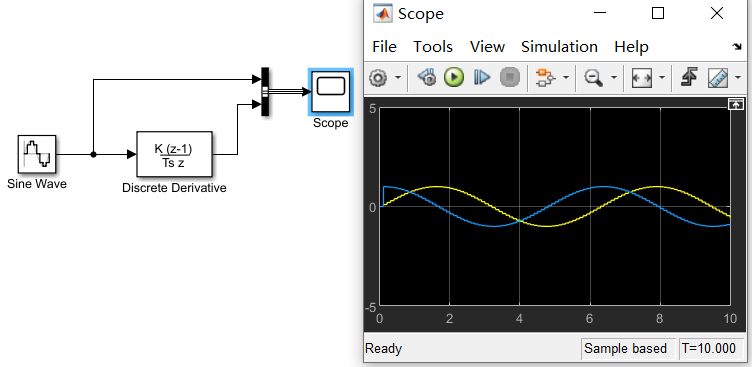Close the Scope window

click(717, 13)
